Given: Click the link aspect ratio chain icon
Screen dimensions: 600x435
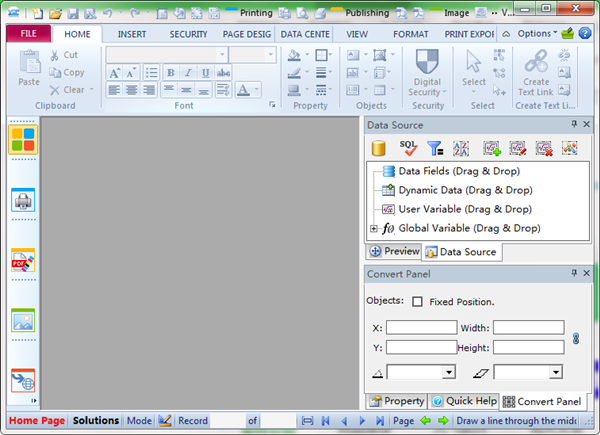Looking at the screenshot, I should click(x=575, y=339).
